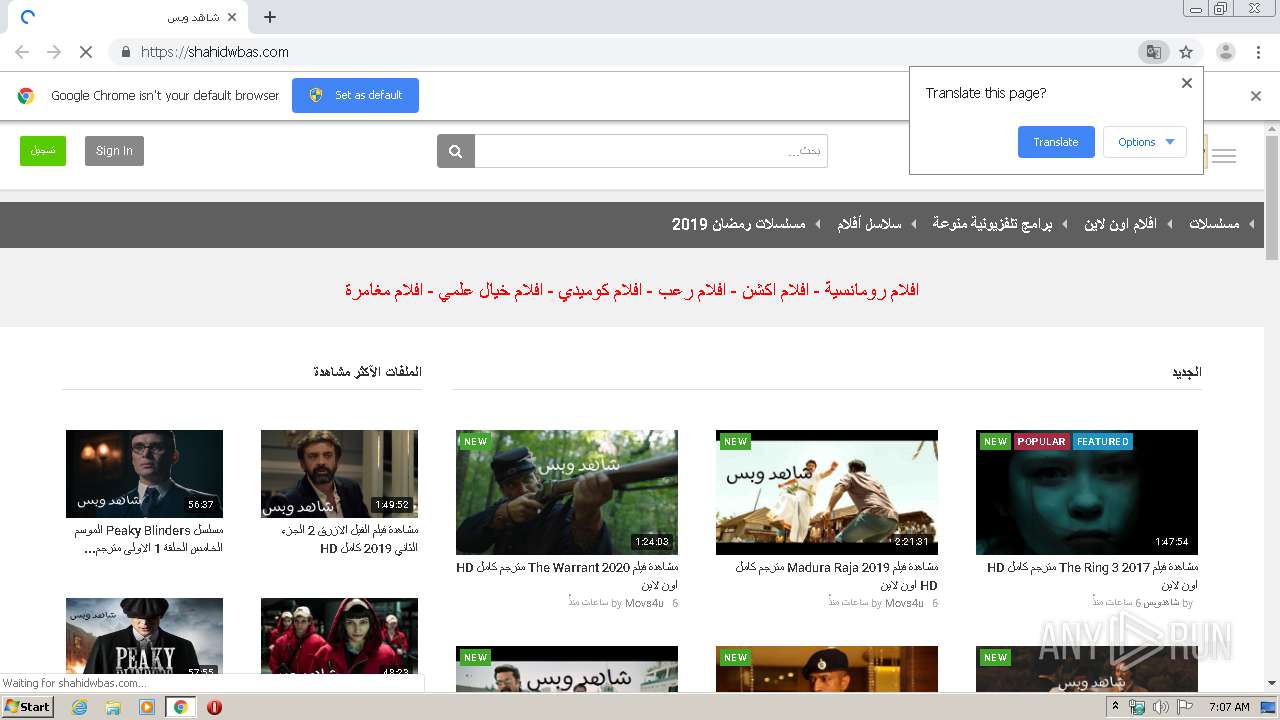Click Movs4u author under The Warrant

click(x=644, y=603)
